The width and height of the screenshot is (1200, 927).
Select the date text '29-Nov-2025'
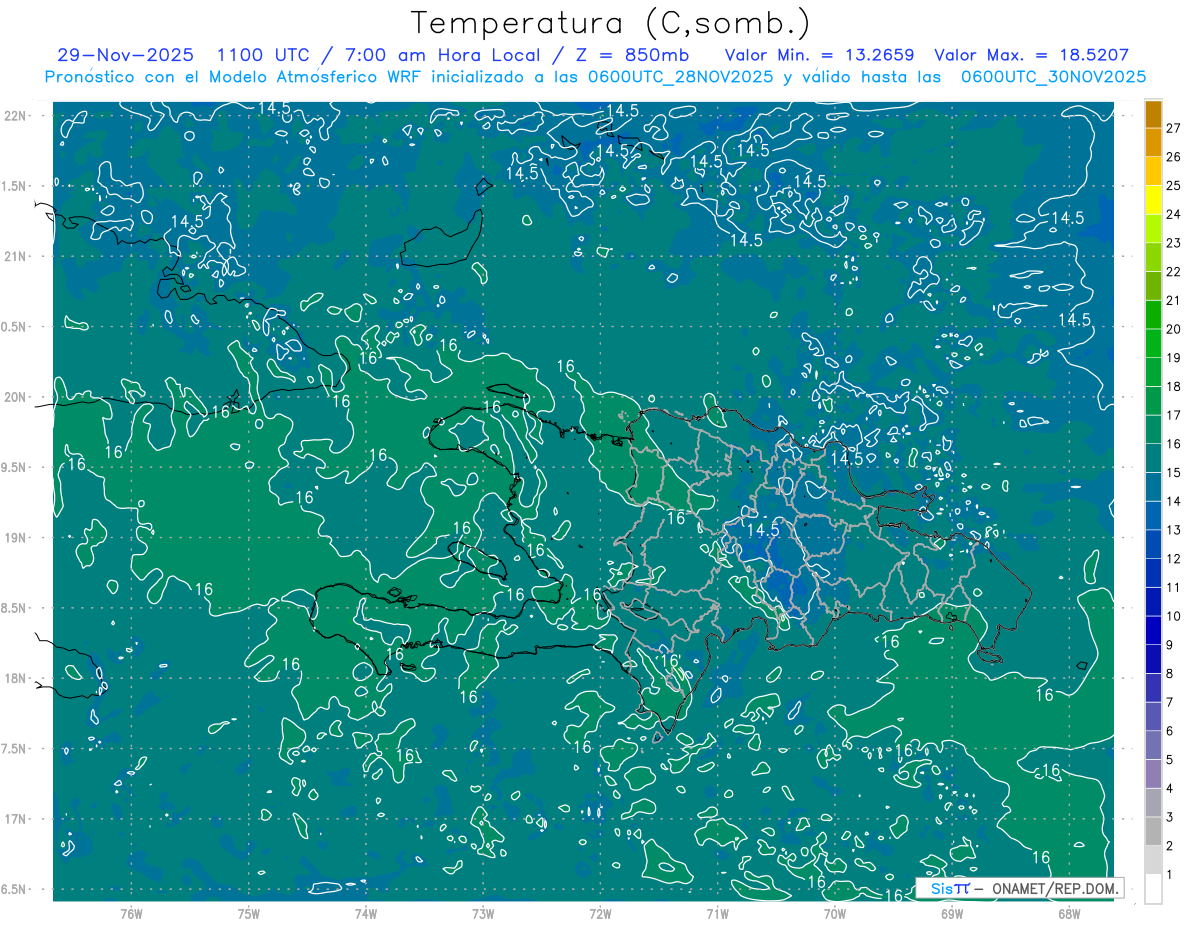[x=125, y=55]
